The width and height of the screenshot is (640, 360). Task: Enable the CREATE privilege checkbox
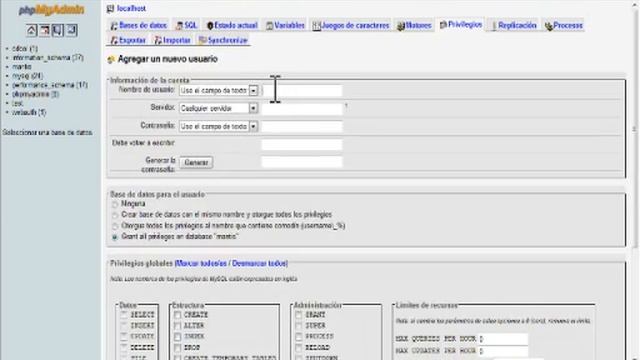pos(178,315)
